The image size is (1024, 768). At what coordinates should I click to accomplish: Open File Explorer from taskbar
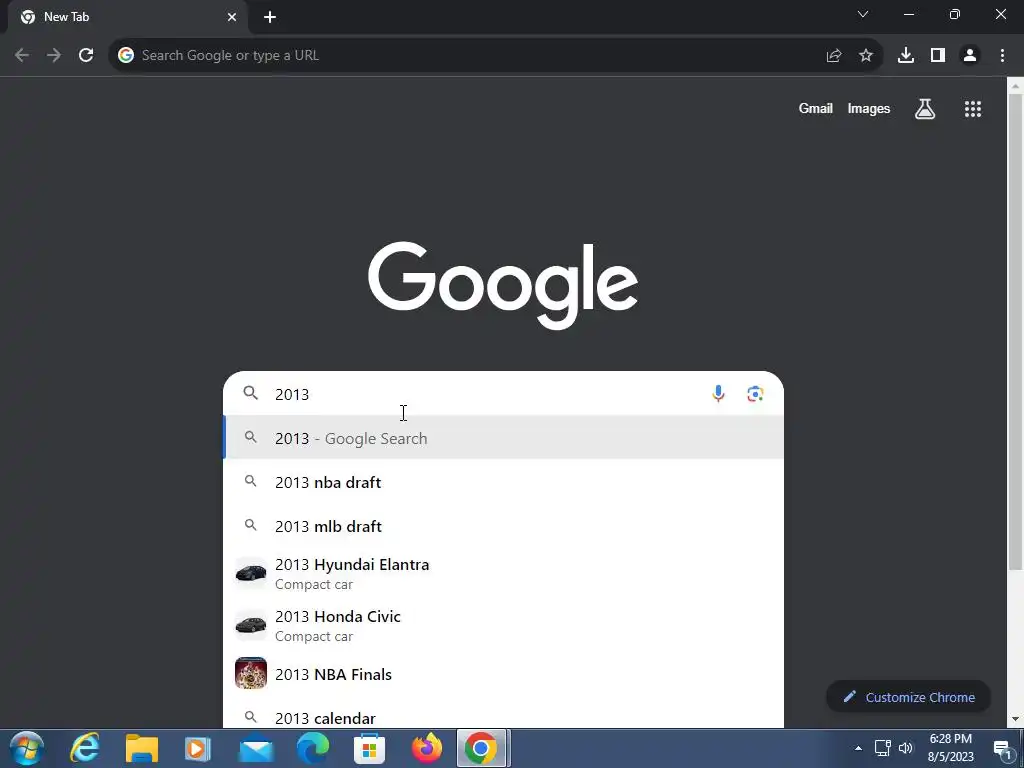point(142,748)
